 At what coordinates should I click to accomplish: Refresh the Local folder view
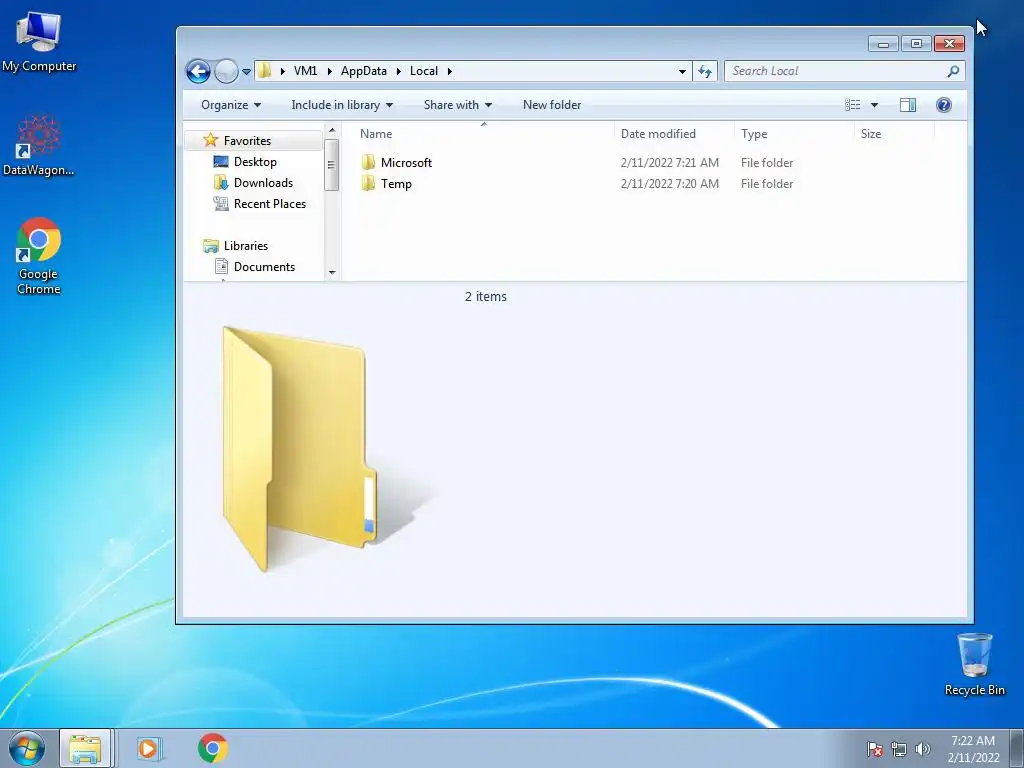705,71
